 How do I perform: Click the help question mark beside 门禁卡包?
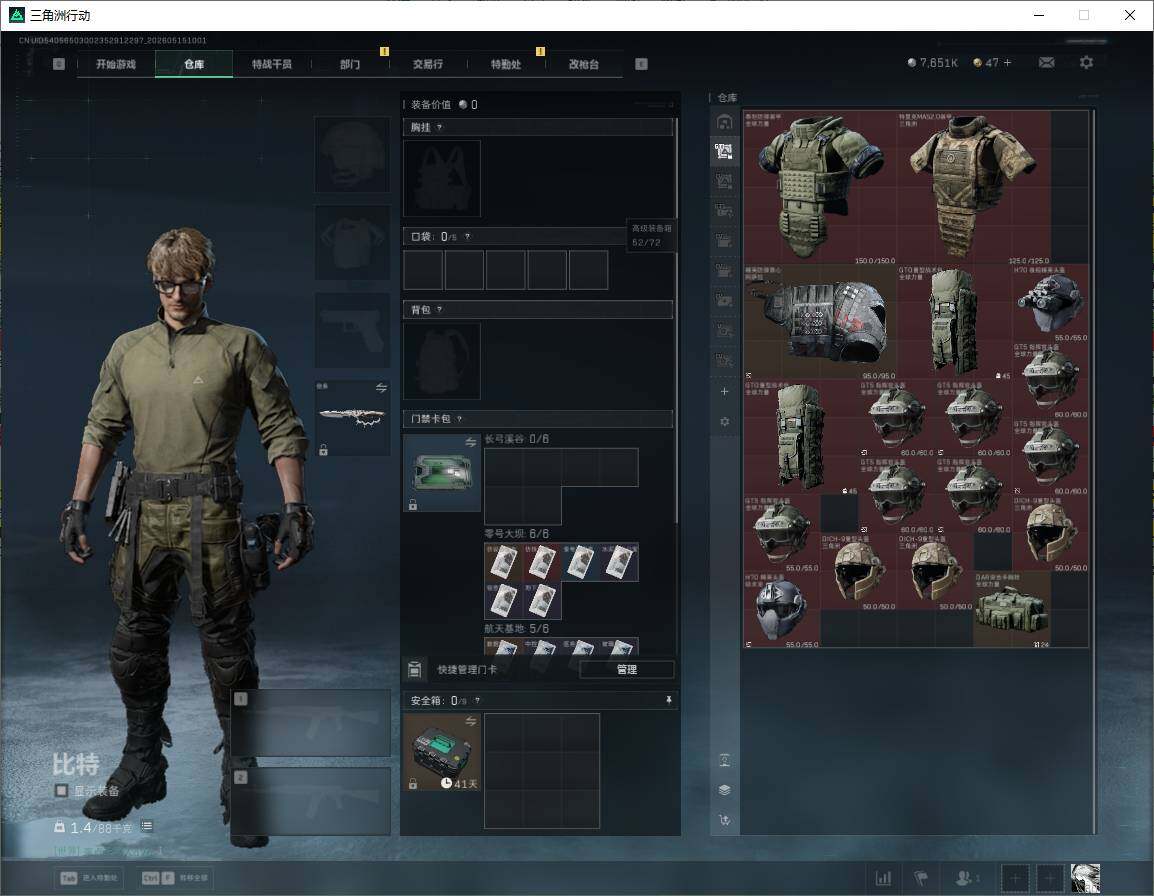459,419
